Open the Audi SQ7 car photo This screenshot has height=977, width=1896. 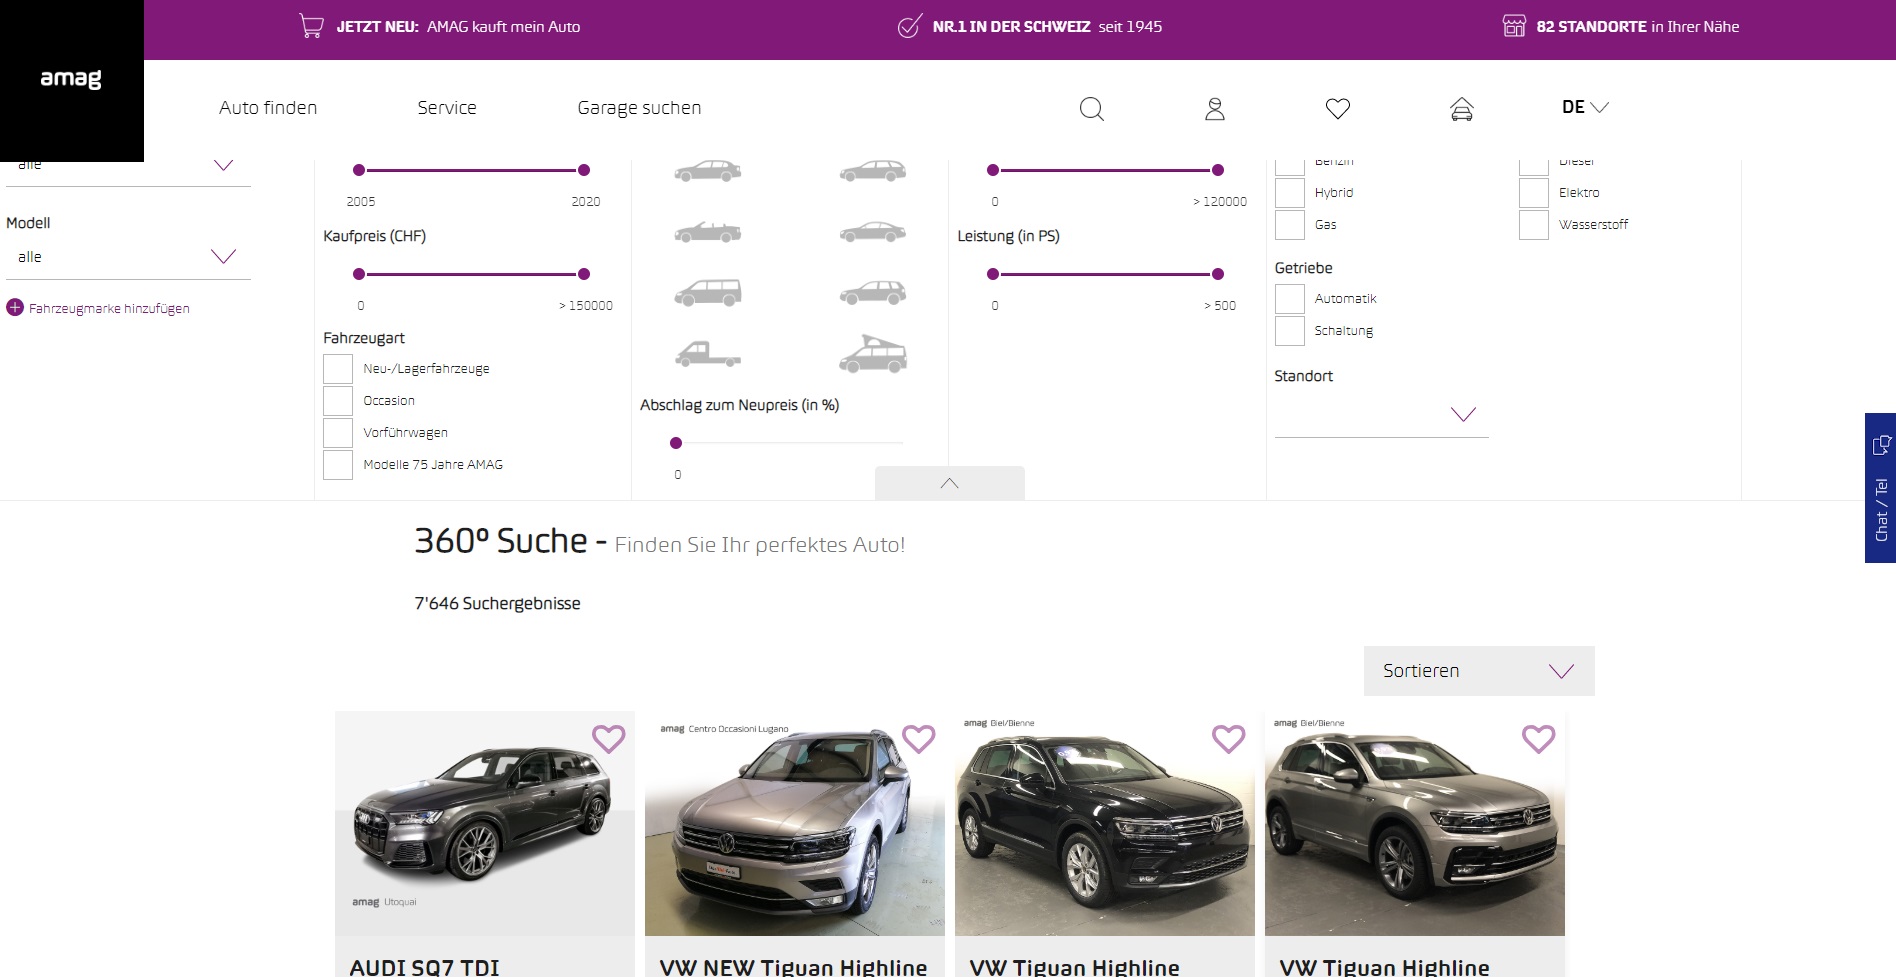pos(485,824)
